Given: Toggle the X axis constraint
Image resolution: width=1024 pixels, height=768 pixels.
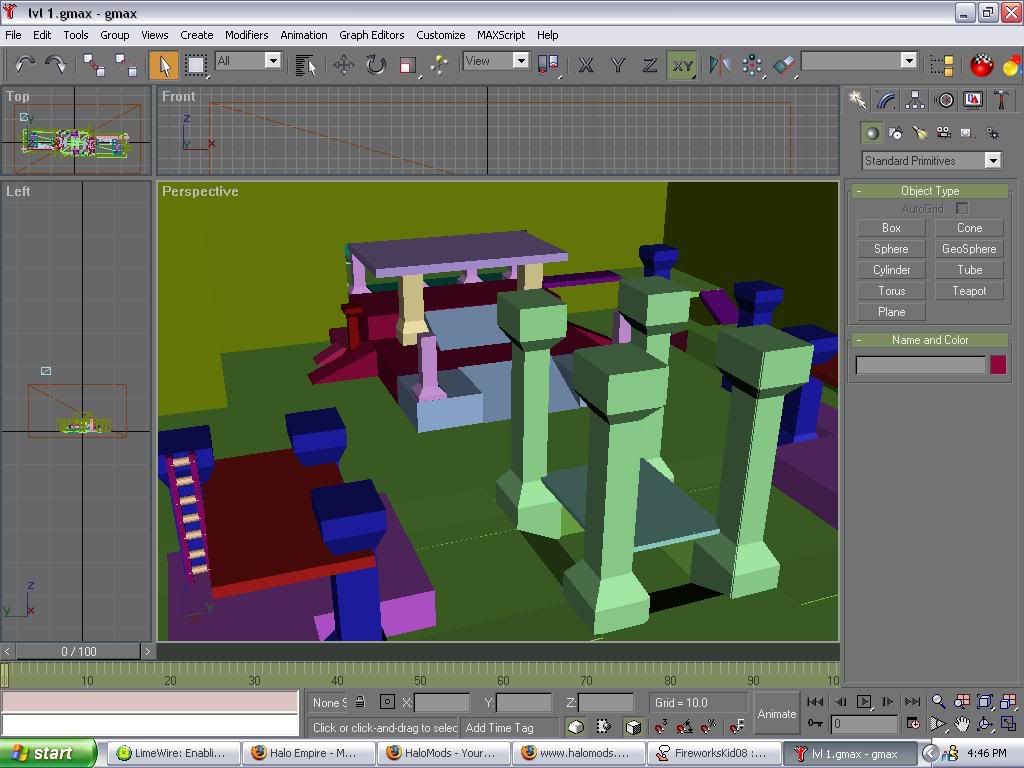Looking at the screenshot, I should coord(586,65).
